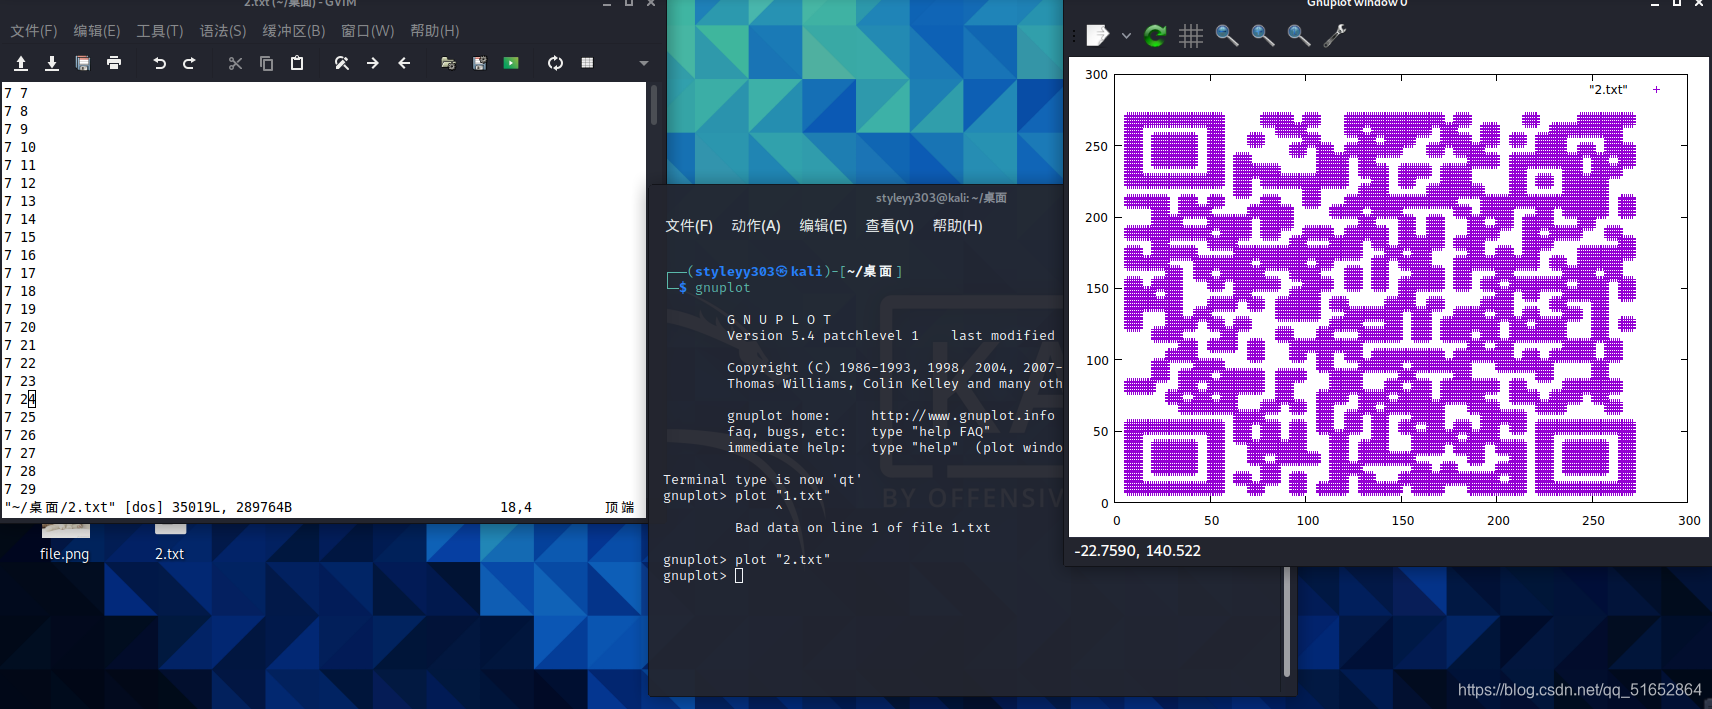Open the terminal's 帮助(H) menu

958,226
